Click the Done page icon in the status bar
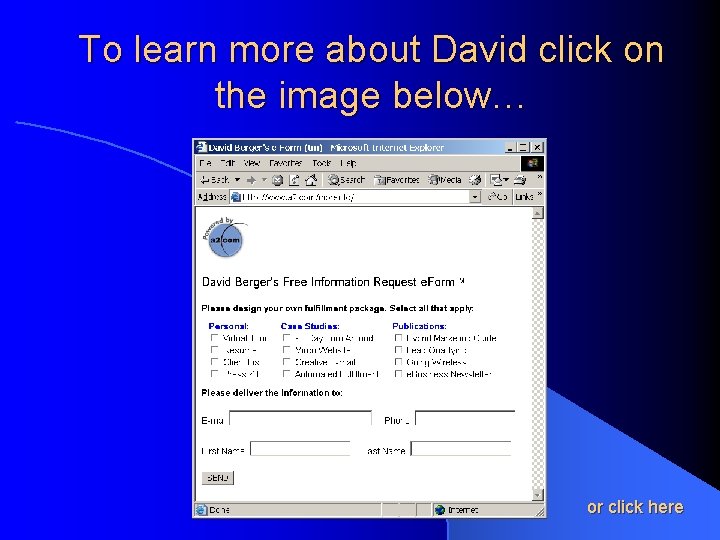This screenshot has width=720, height=540. pyautogui.click(x=202, y=510)
